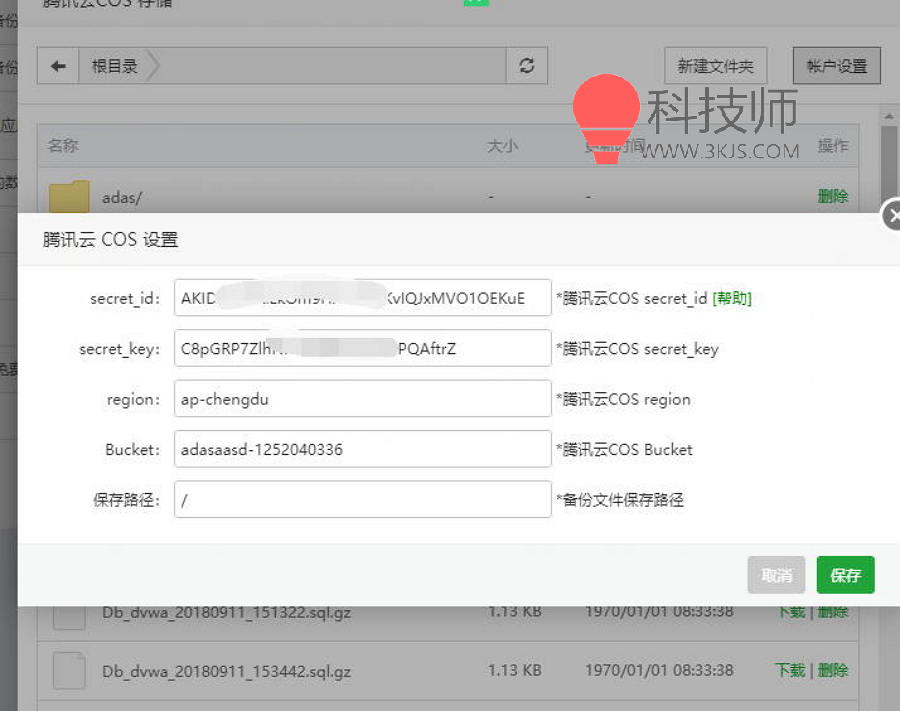Cancel the dialog with 取消
Viewport: 900px width, 711px height.
(x=777, y=575)
